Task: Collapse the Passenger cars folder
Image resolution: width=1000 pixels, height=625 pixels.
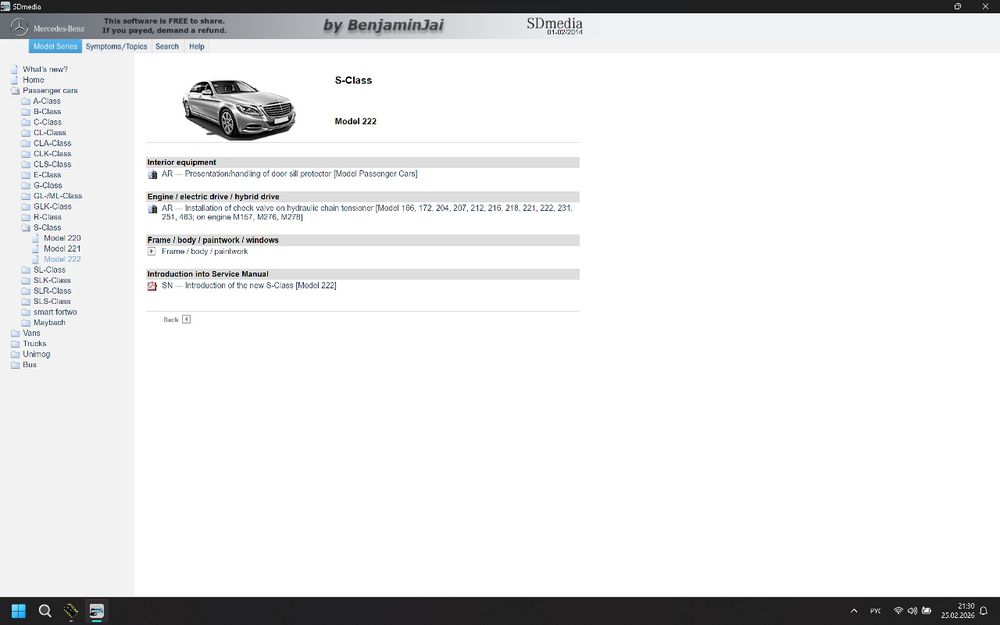Action: pos(15,91)
